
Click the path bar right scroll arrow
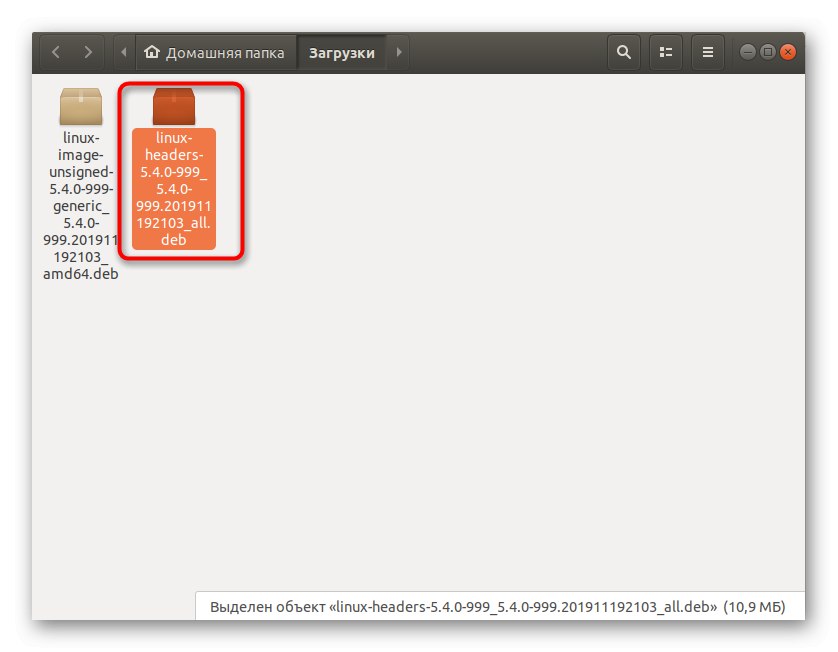(399, 52)
